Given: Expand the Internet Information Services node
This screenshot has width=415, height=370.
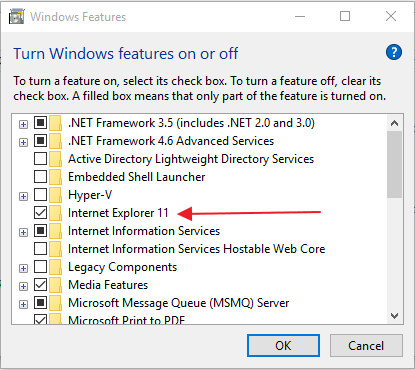Looking at the screenshot, I should tap(23, 233).
